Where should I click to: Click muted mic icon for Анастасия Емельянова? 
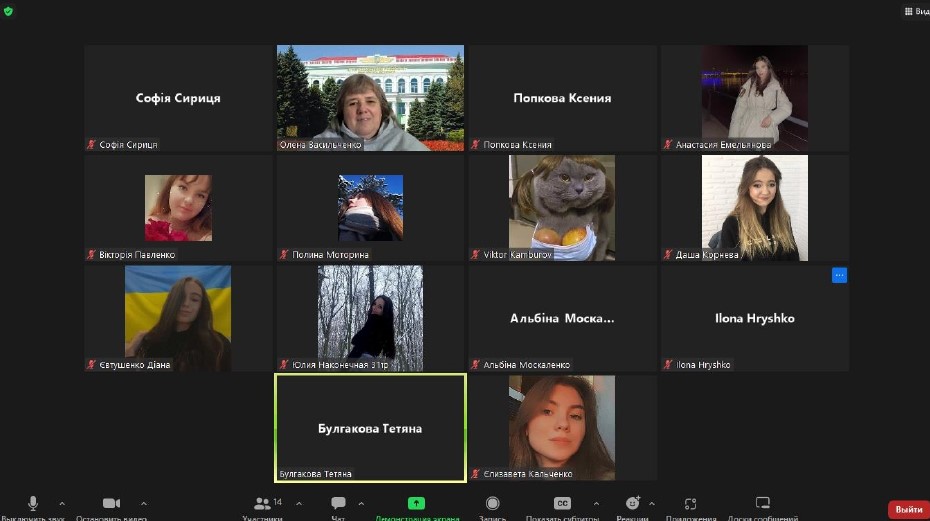pyautogui.click(x=668, y=144)
